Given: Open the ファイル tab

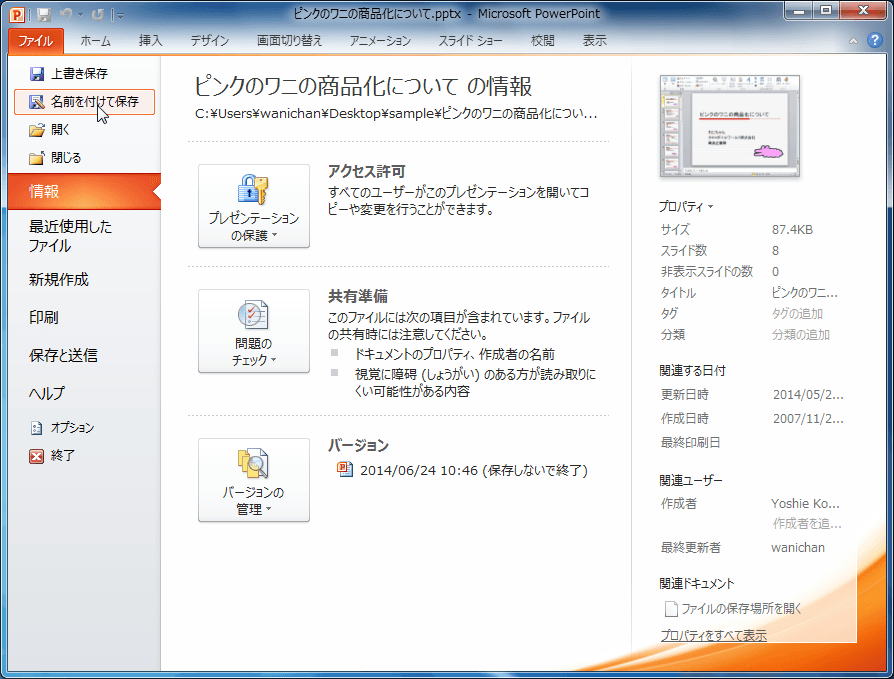Looking at the screenshot, I should [35, 41].
